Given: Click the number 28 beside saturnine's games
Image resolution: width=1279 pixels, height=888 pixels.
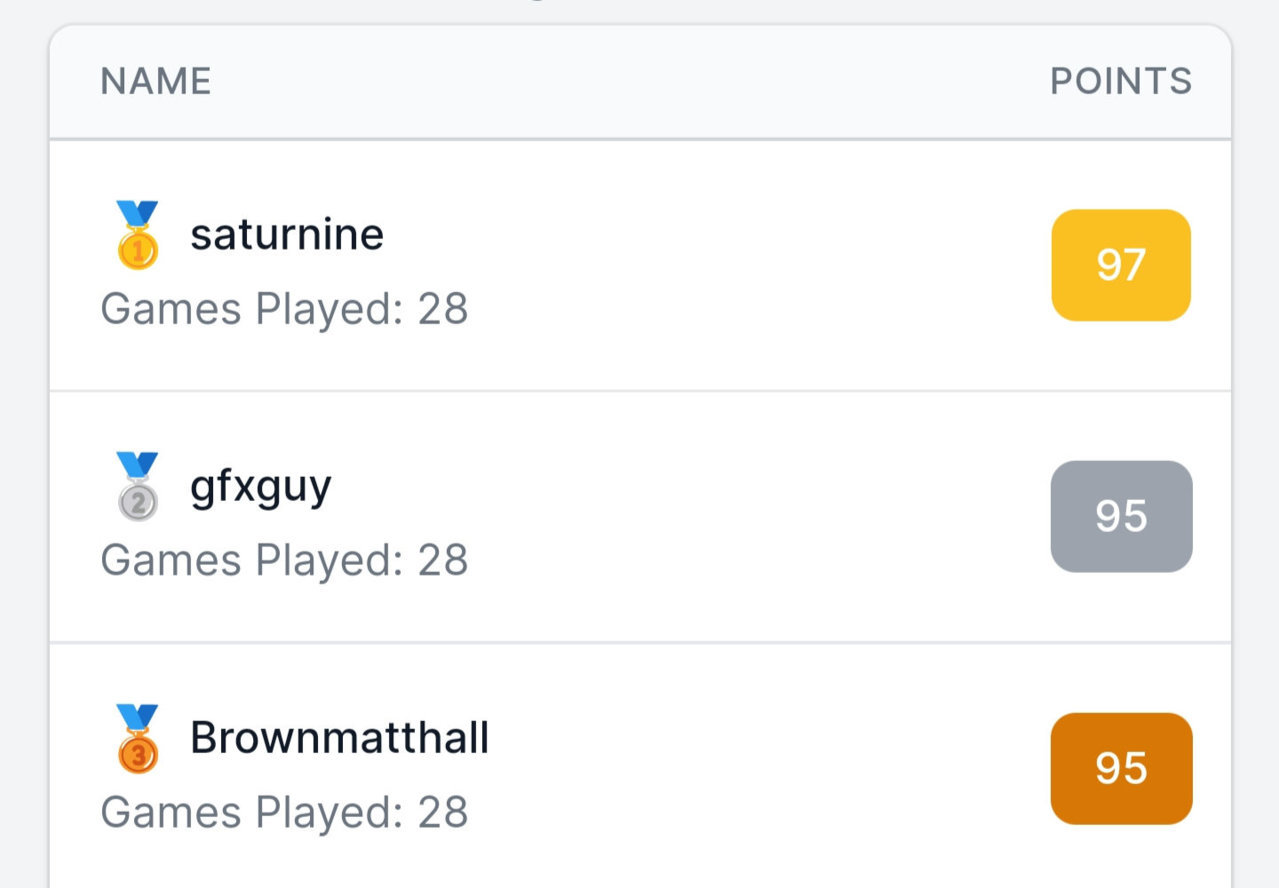Looking at the screenshot, I should tap(443, 309).
